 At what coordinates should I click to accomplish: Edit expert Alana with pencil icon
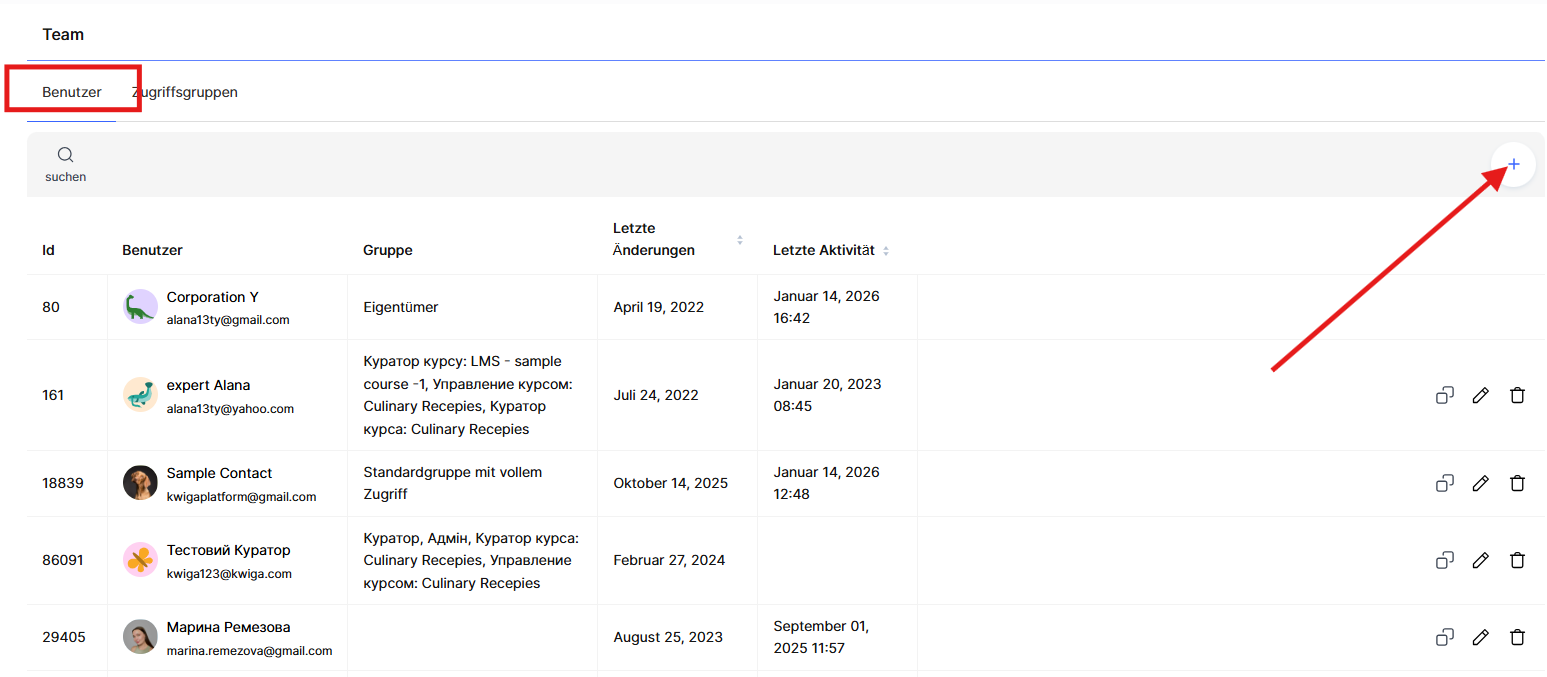click(x=1481, y=395)
